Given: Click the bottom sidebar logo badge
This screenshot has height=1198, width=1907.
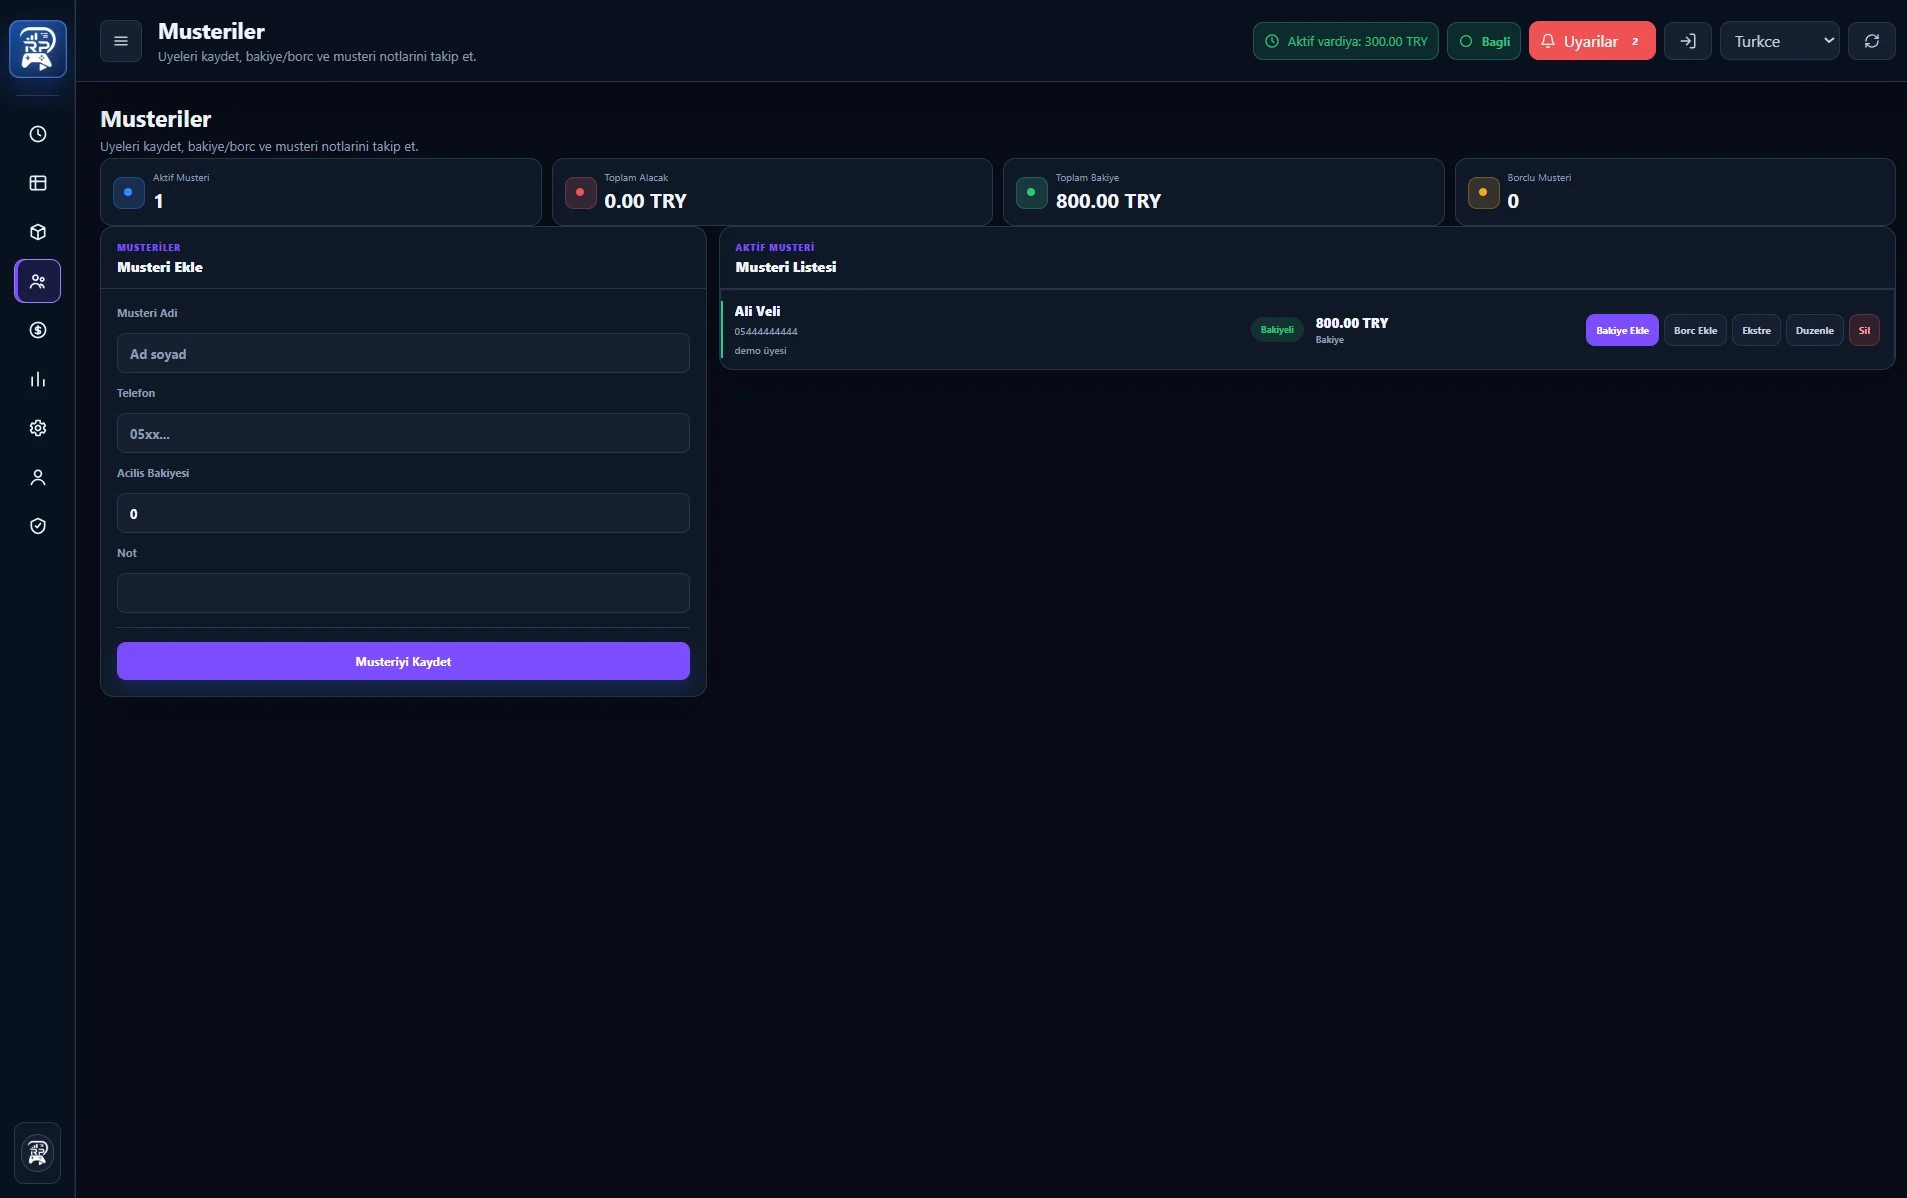Looking at the screenshot, I should coord(38,1152).
